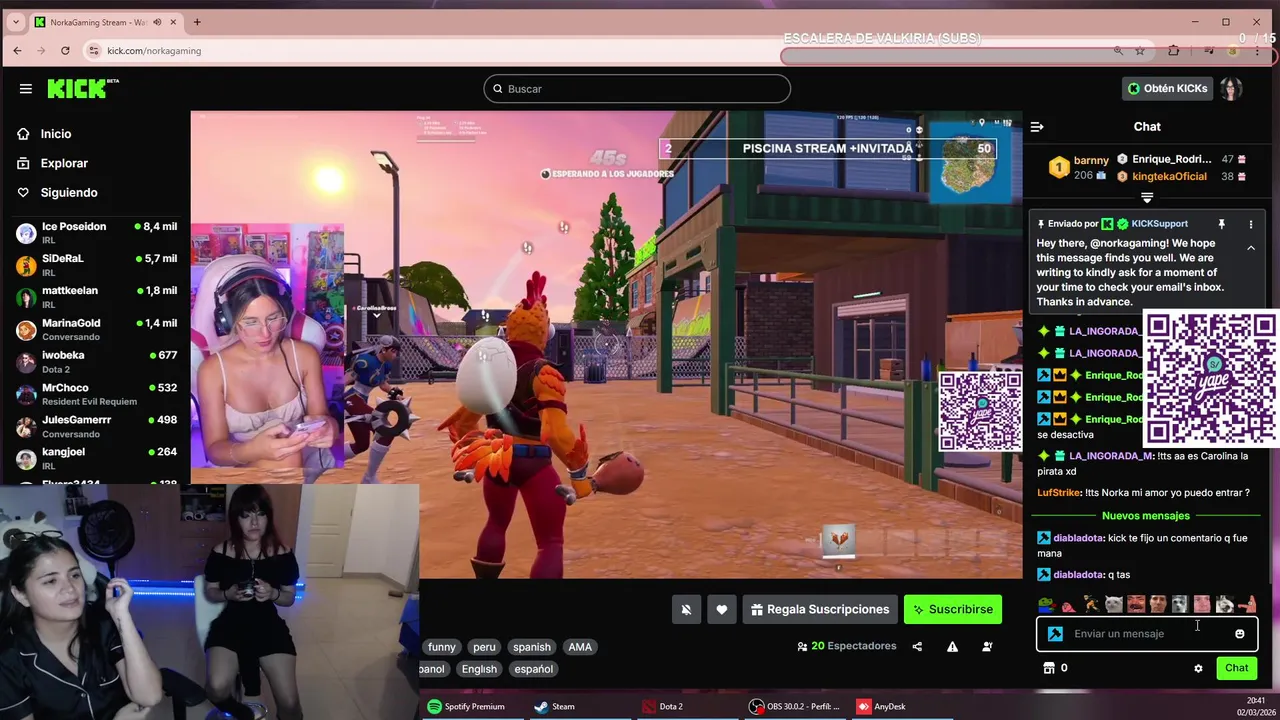Collapse the chat panel icon
The image size is (1280, 720).
coord(1037,126)
